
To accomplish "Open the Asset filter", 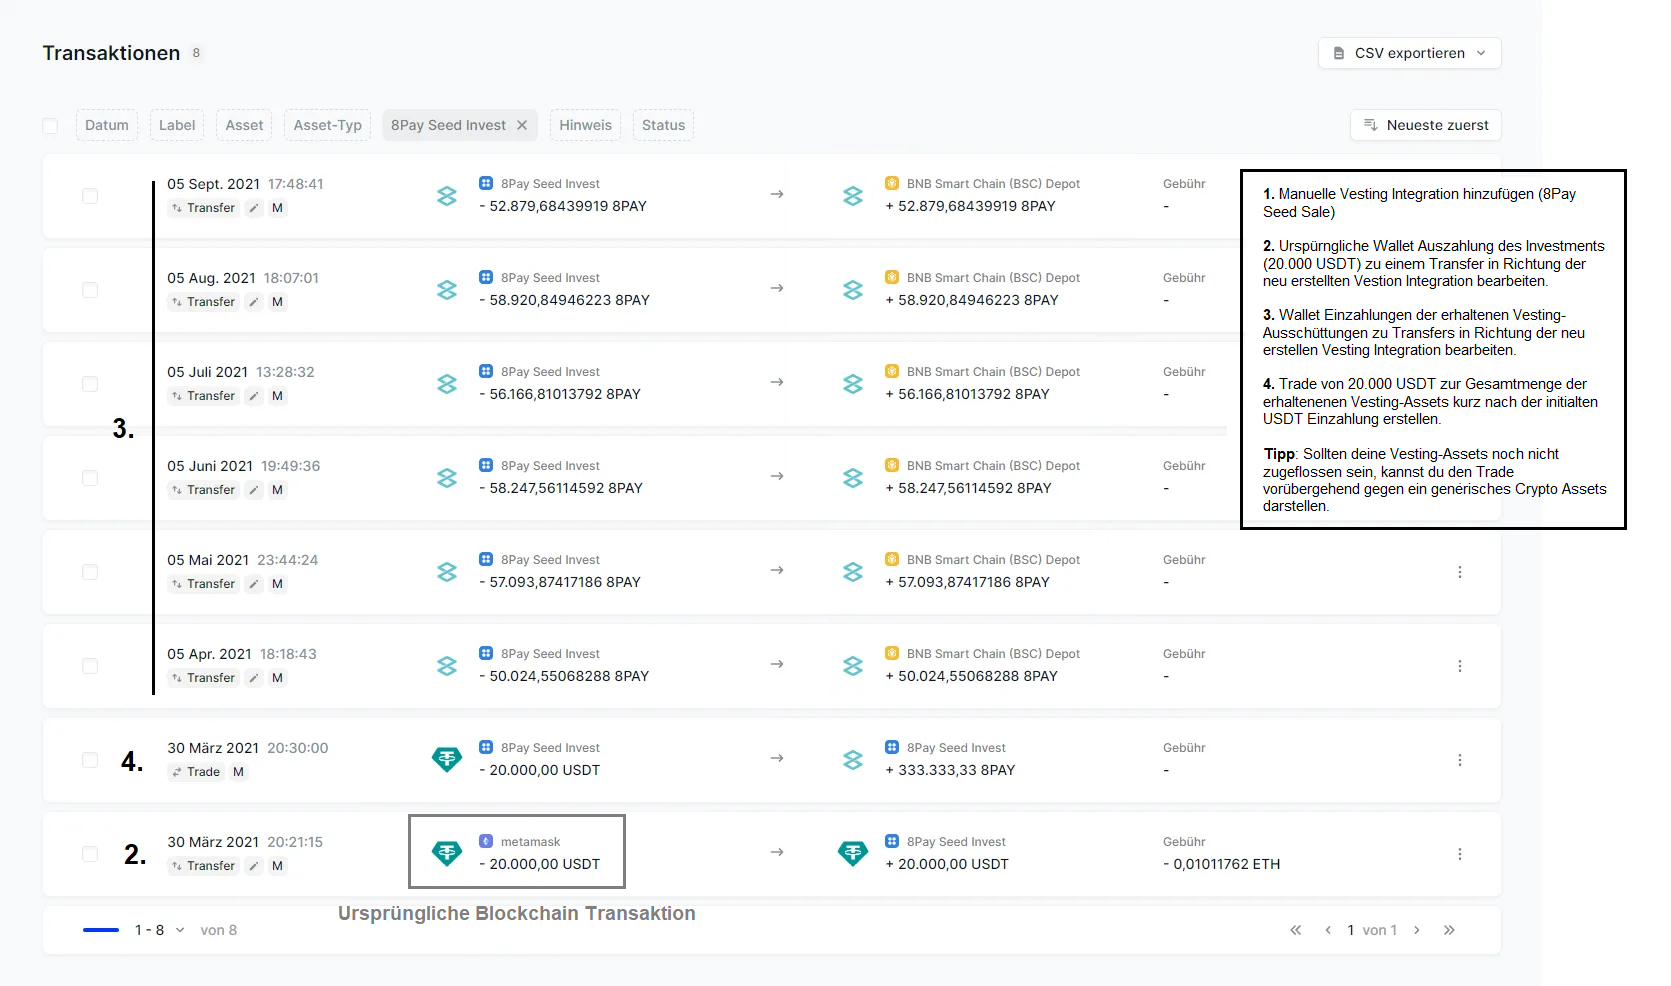I will point(244,125).
